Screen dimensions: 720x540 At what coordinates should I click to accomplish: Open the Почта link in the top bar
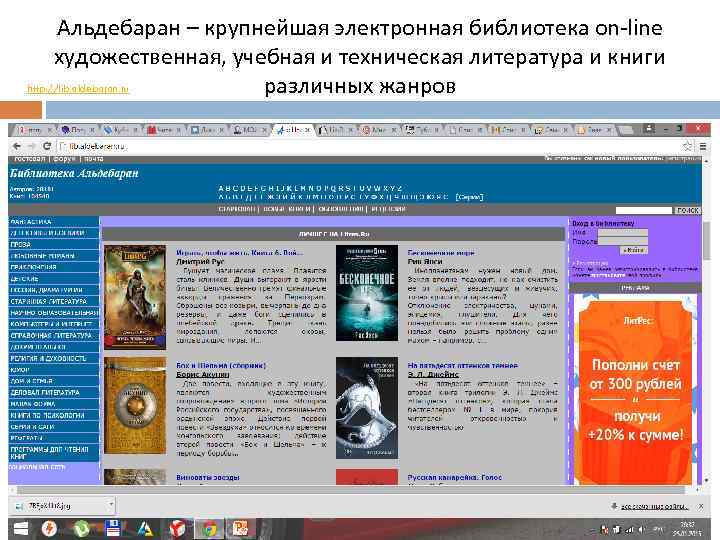[94, 158]
